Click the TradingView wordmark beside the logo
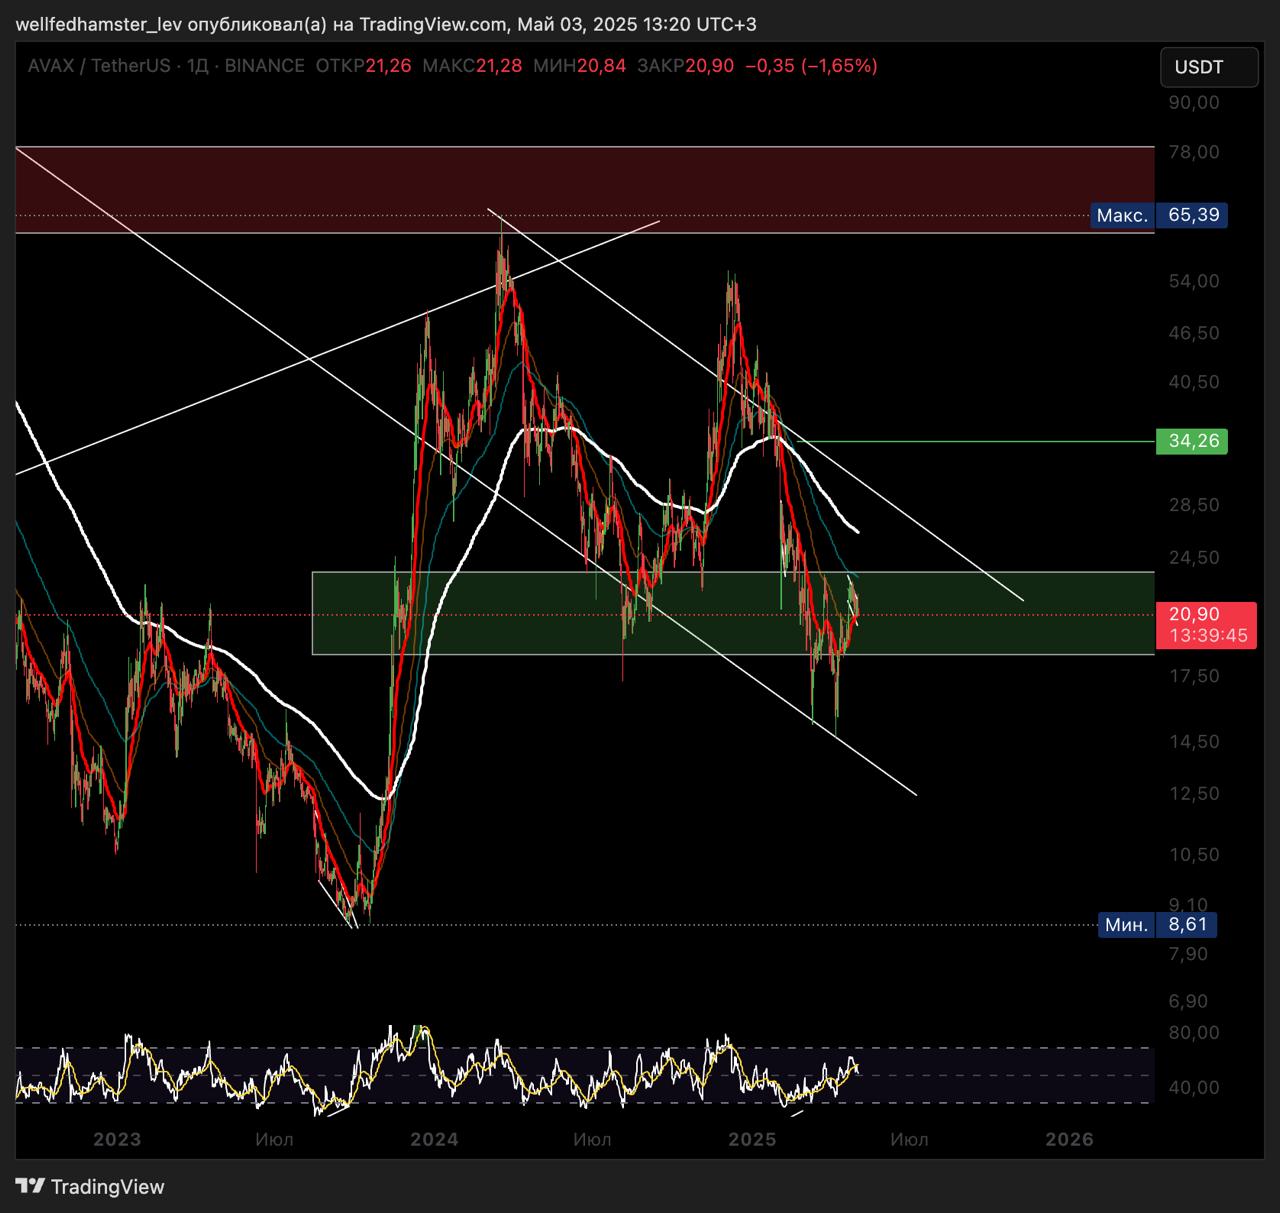 click(x=107, y=1187)
